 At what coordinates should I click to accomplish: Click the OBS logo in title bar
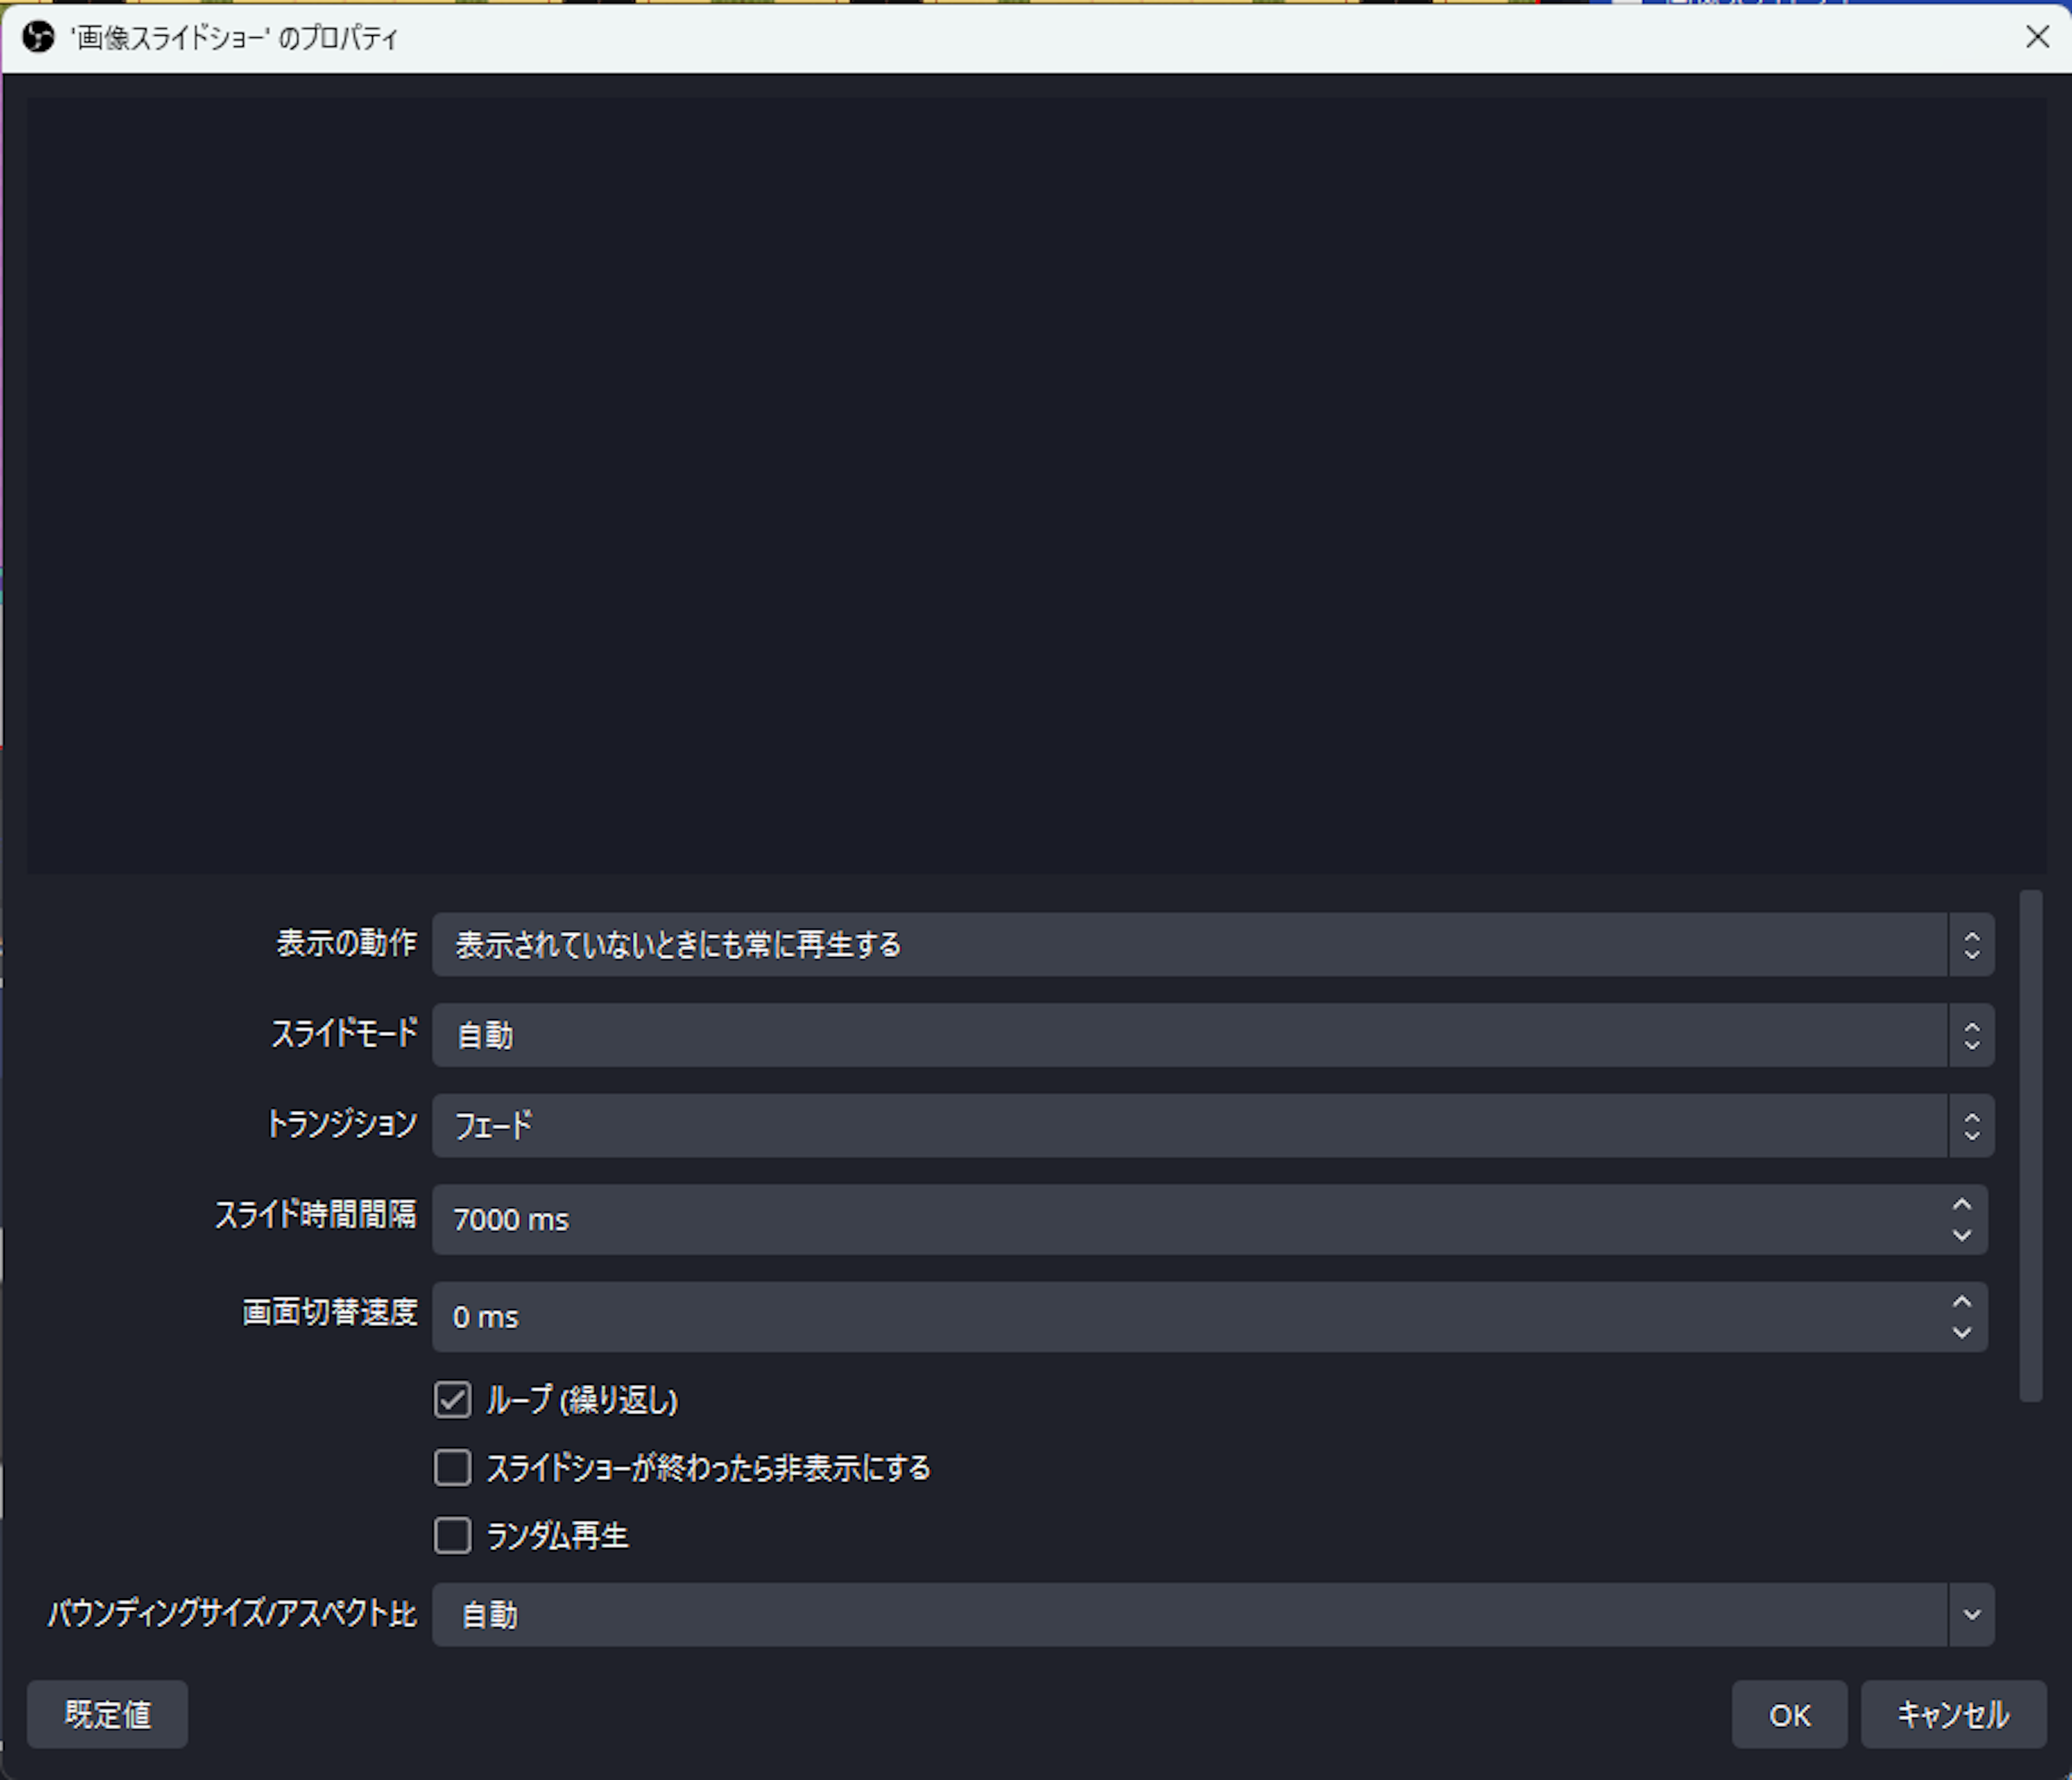coord(39,38)
